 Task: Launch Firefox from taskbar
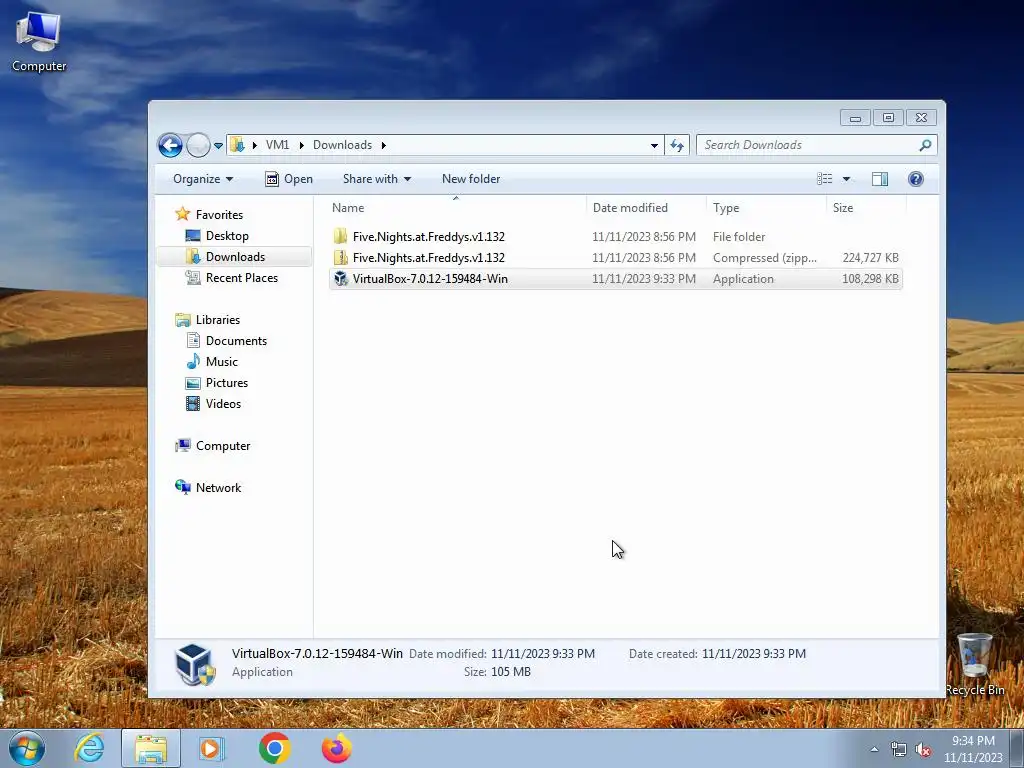click(x=336, y=748)
